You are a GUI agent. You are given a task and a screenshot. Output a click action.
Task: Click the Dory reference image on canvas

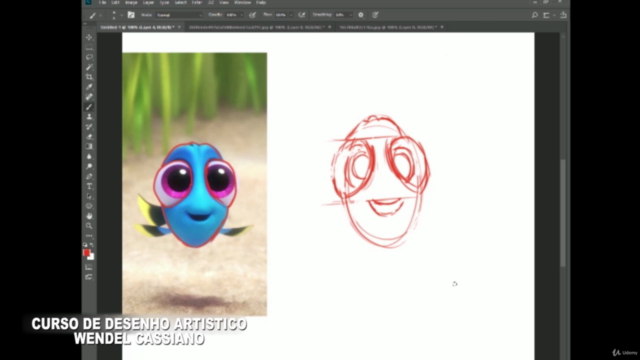pos(195,184)
